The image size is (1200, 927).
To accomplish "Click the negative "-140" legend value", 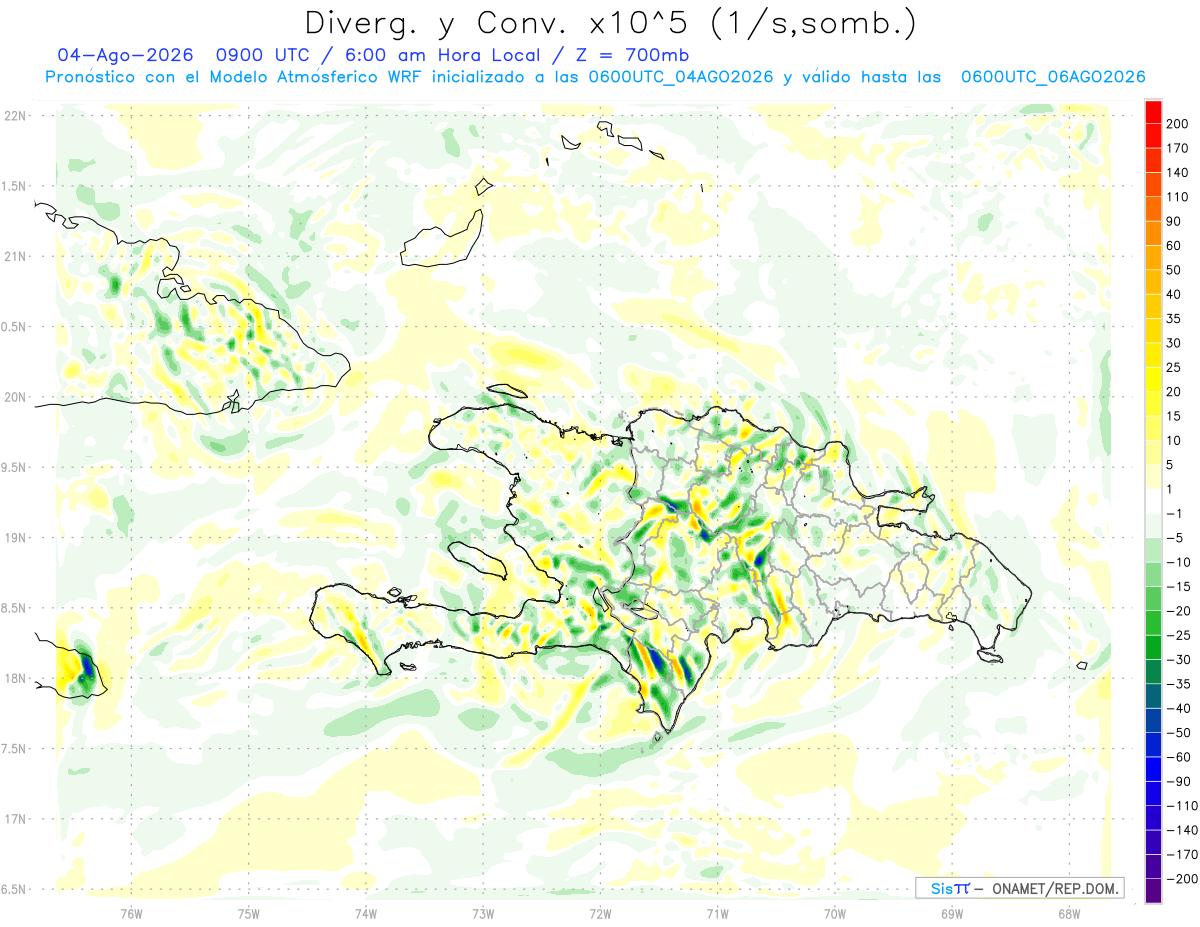I will [1183, 830].
